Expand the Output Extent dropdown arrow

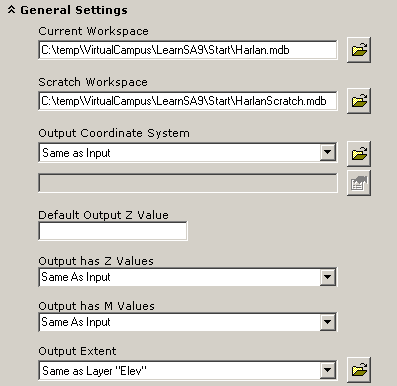pos(328,370)
